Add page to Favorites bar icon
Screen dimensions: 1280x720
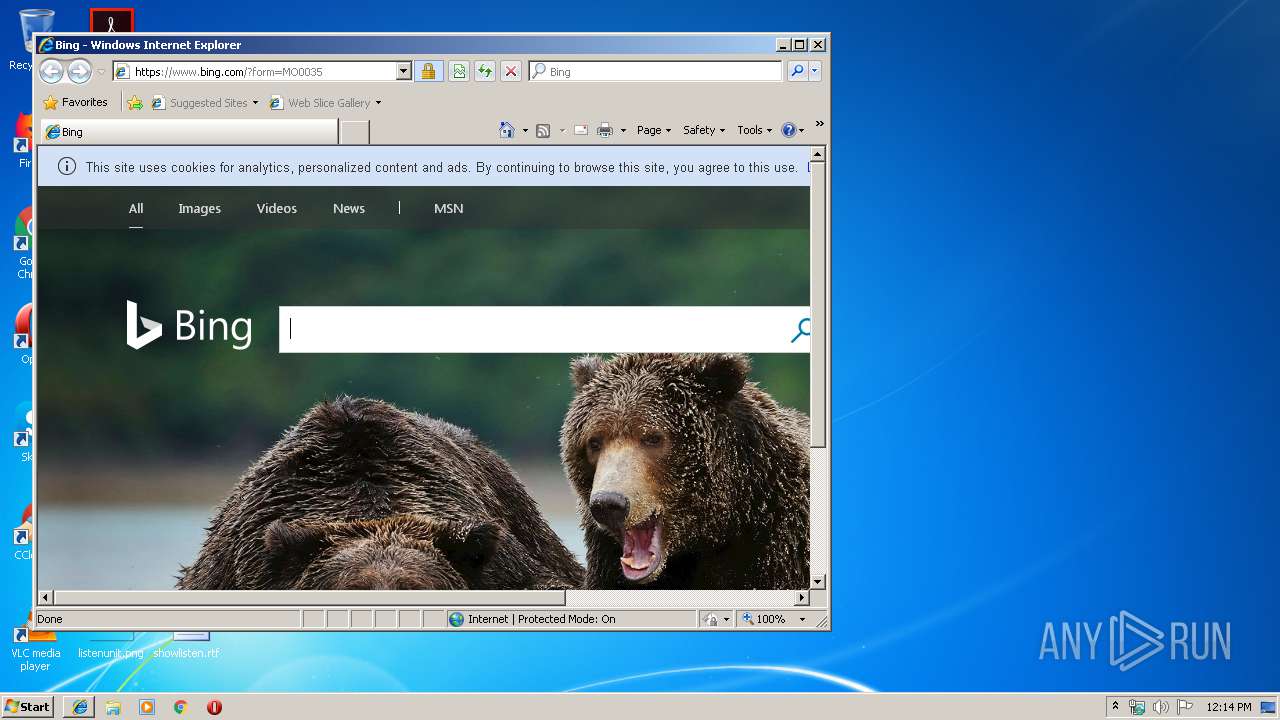135,103
